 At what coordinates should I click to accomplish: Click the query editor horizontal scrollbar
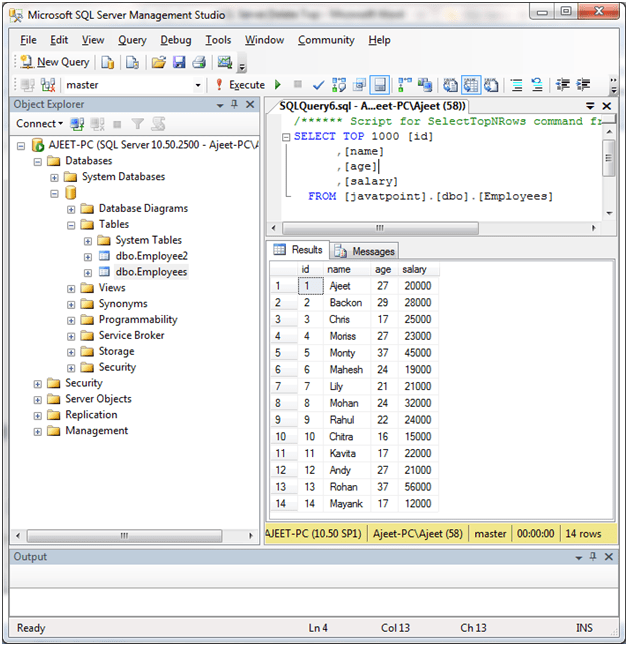pyautogui.click(x=380, y=228)
